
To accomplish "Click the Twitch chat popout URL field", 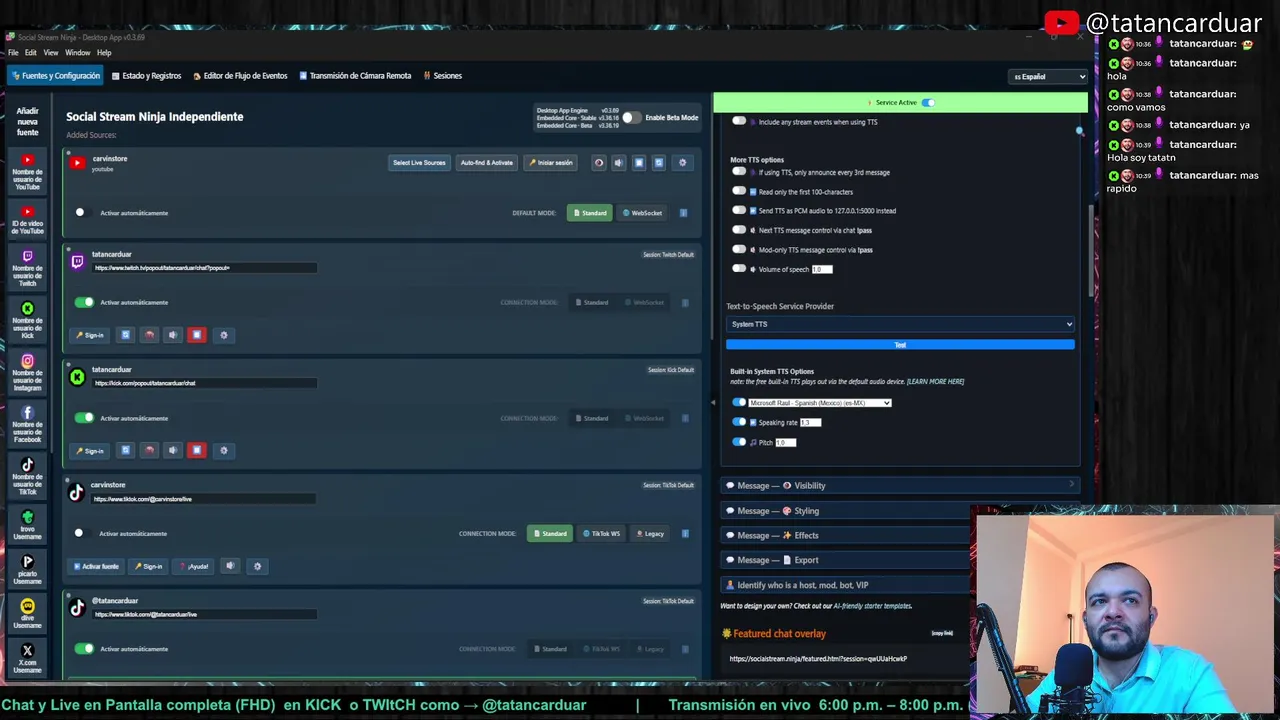I will (204, 268).
